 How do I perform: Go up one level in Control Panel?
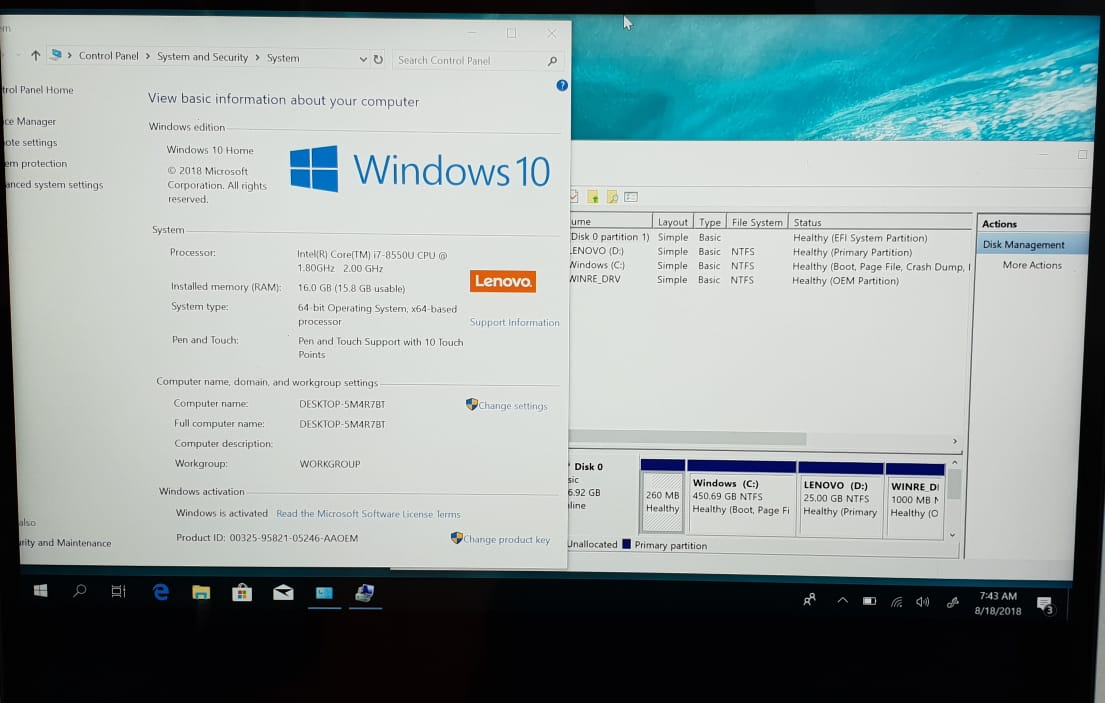pyautogui.click(x=35, y=54)
